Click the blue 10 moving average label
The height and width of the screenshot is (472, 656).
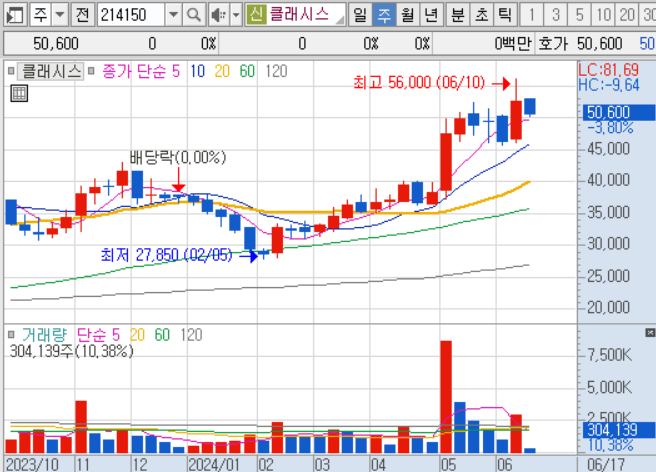197,72
